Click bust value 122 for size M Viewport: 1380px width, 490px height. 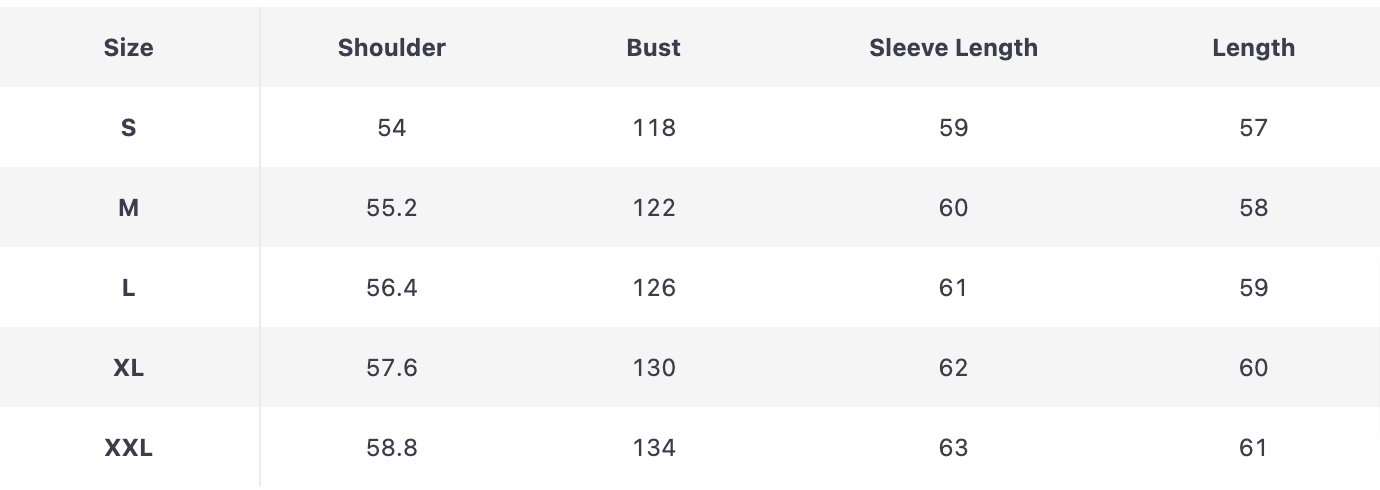[x=654, y=208]
